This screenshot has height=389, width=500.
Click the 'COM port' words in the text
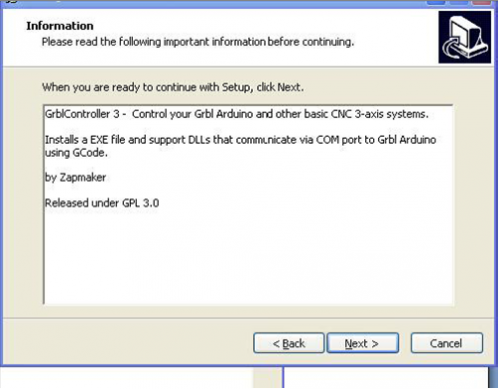pyautogui.click(x=338, y=140)
